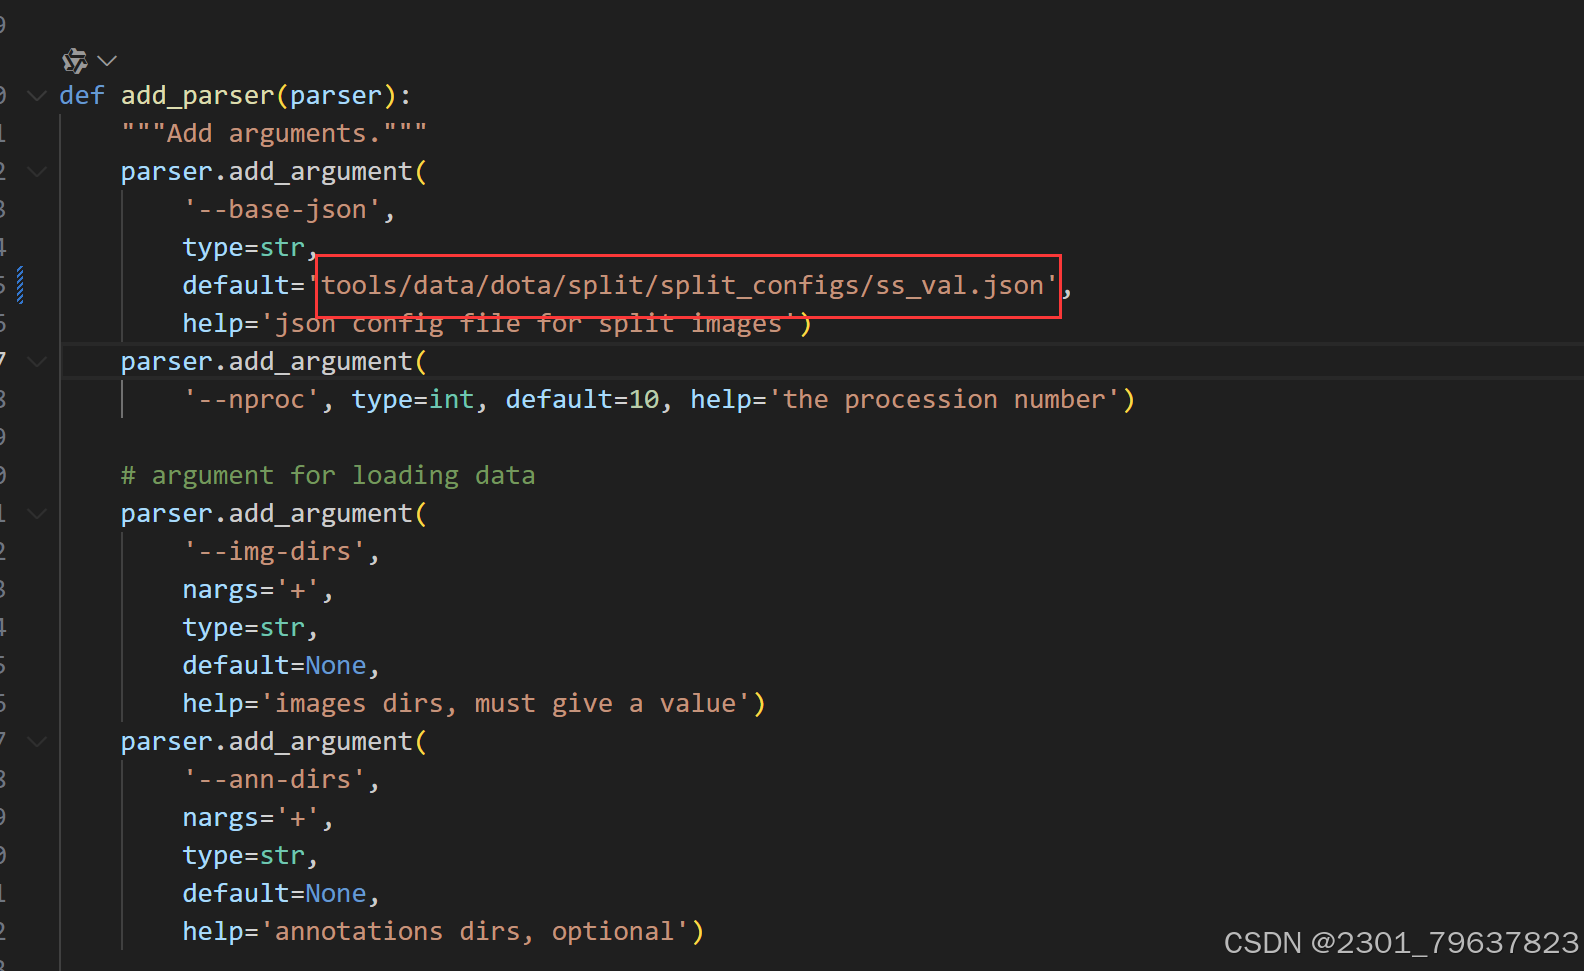Screen dimensions: 1584x971
Task: Collapse the parser.add_argument block containing --ann-dirs
Action: coord(37,741)
